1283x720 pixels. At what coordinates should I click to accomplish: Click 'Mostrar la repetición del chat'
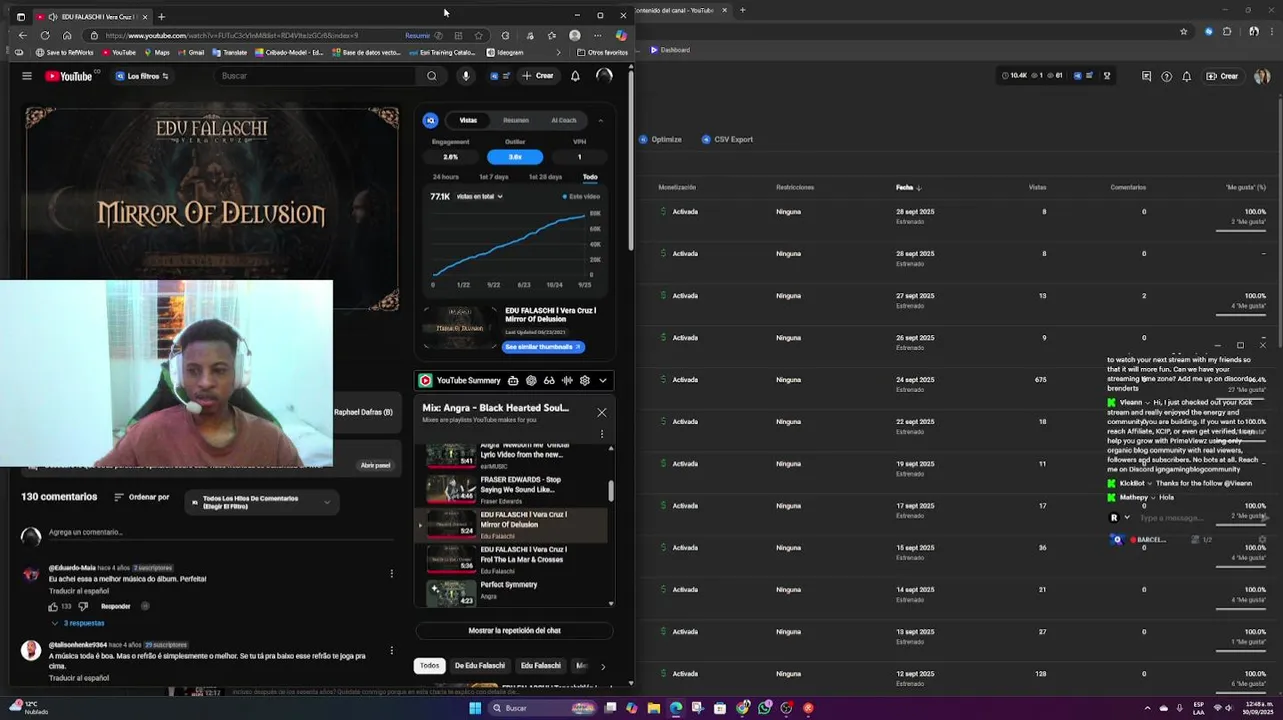(x=514, y=631)
